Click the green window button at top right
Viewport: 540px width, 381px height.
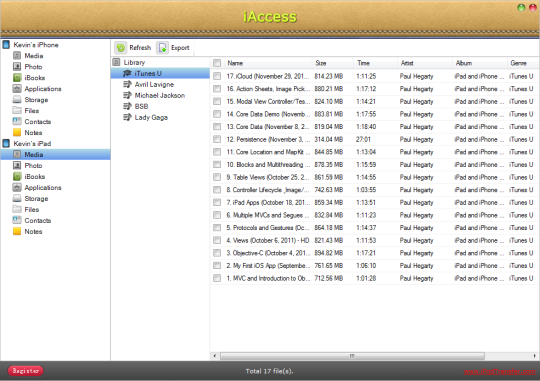(x=521, y=8)
